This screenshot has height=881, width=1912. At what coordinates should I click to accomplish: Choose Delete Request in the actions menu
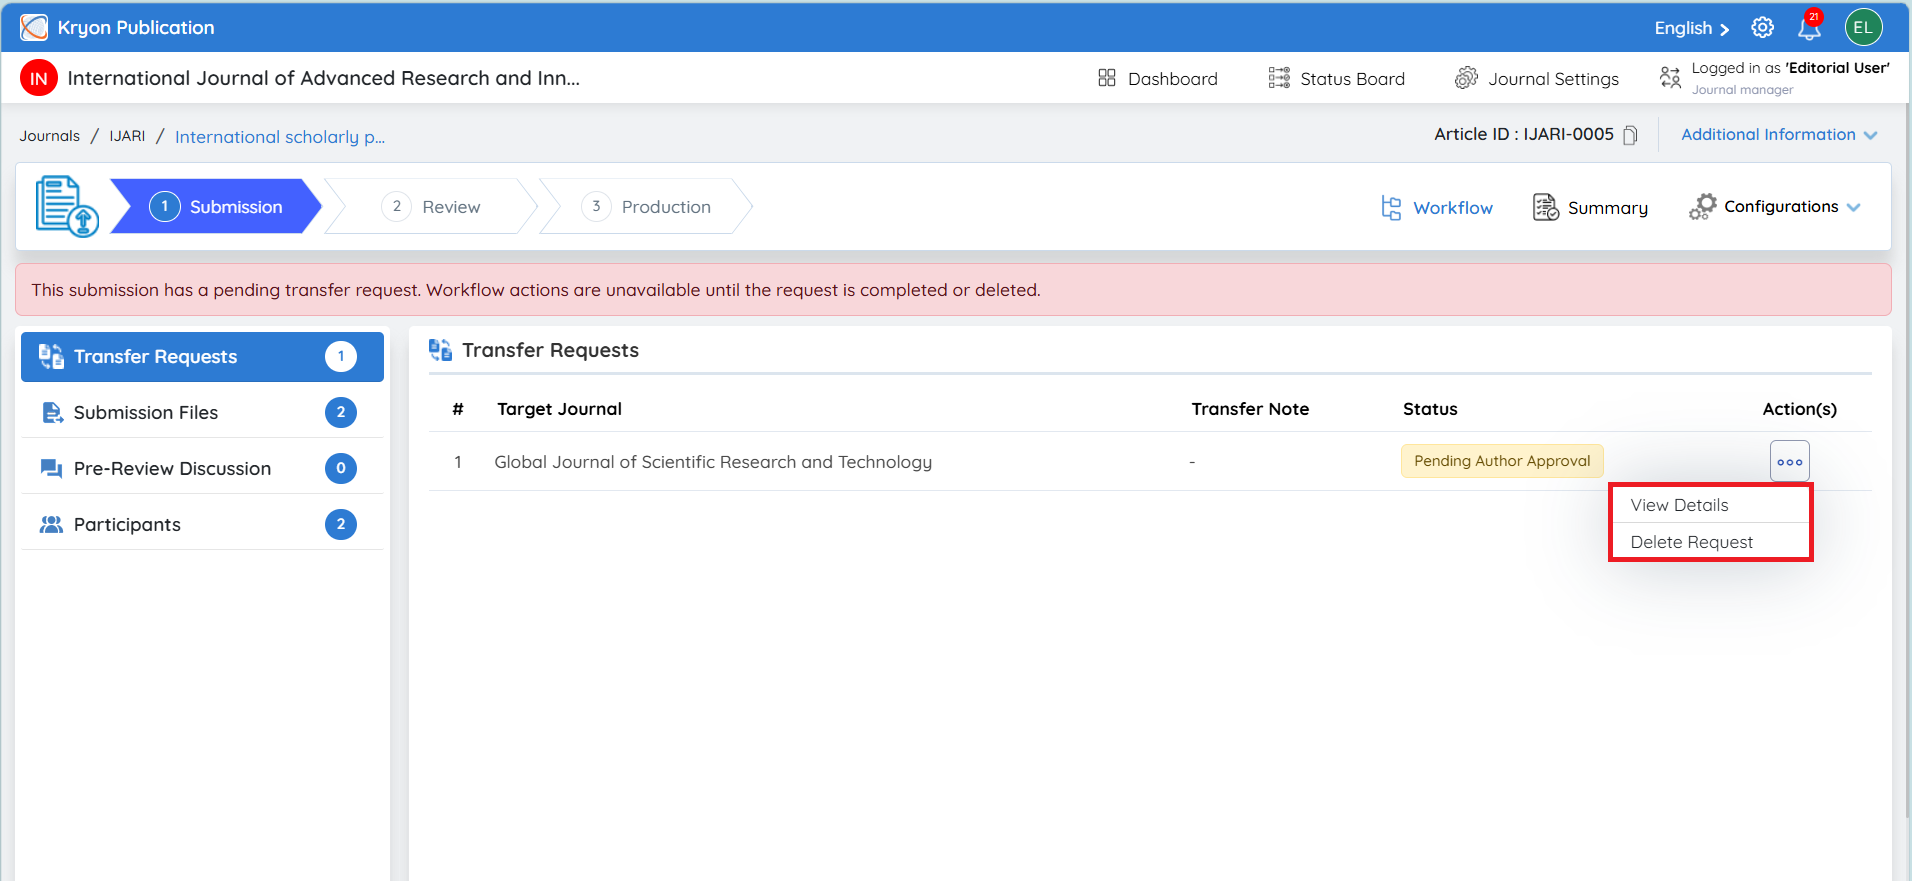pos(1711,542)
